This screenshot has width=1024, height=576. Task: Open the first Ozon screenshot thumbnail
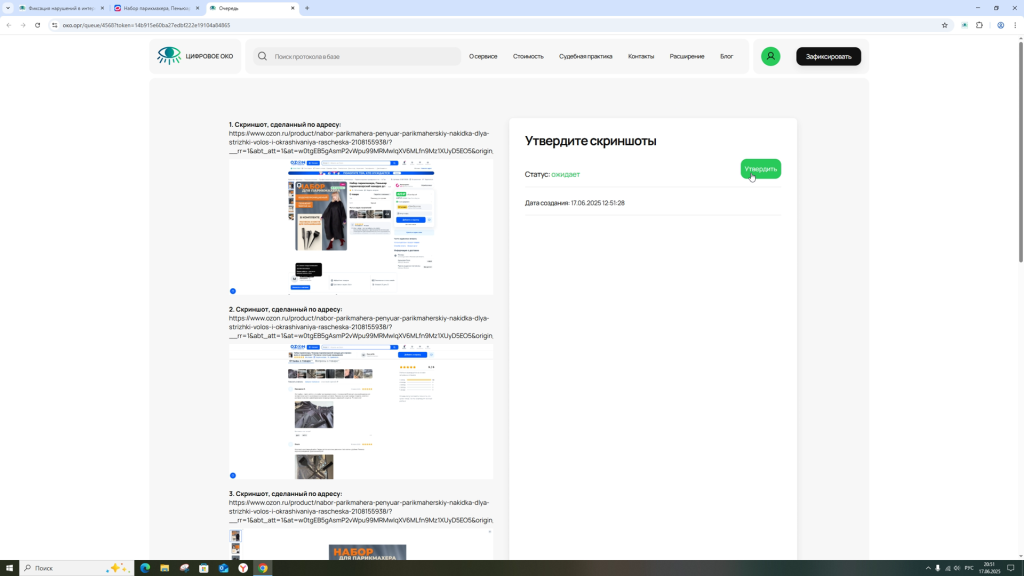tap(361, 227)
